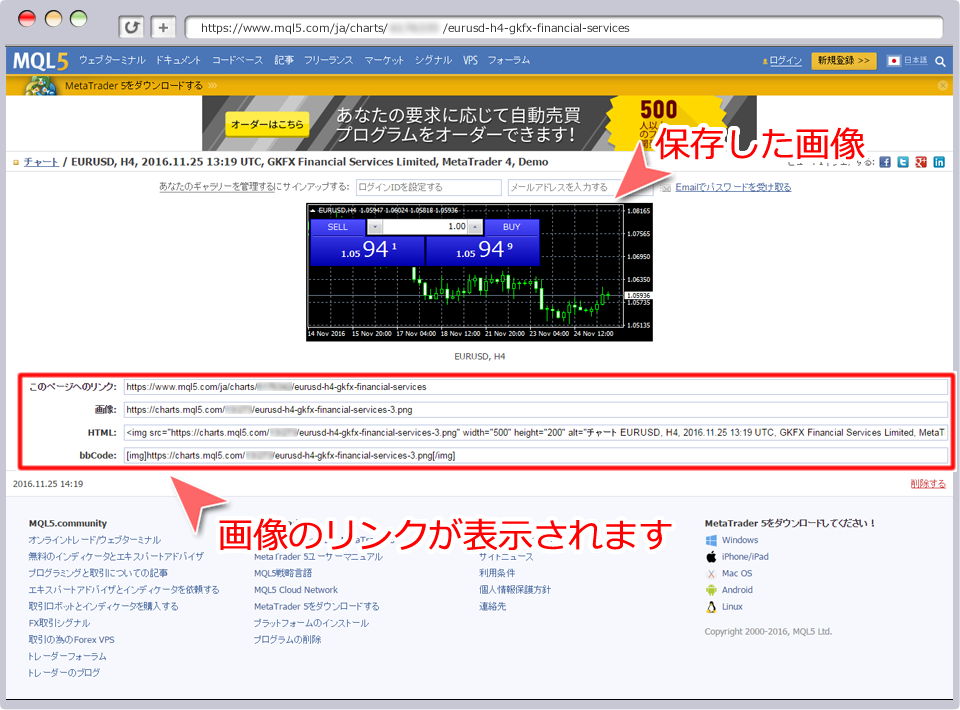Share chart on Google Plus
Screen dimensions: 960x710
[921, 162]
